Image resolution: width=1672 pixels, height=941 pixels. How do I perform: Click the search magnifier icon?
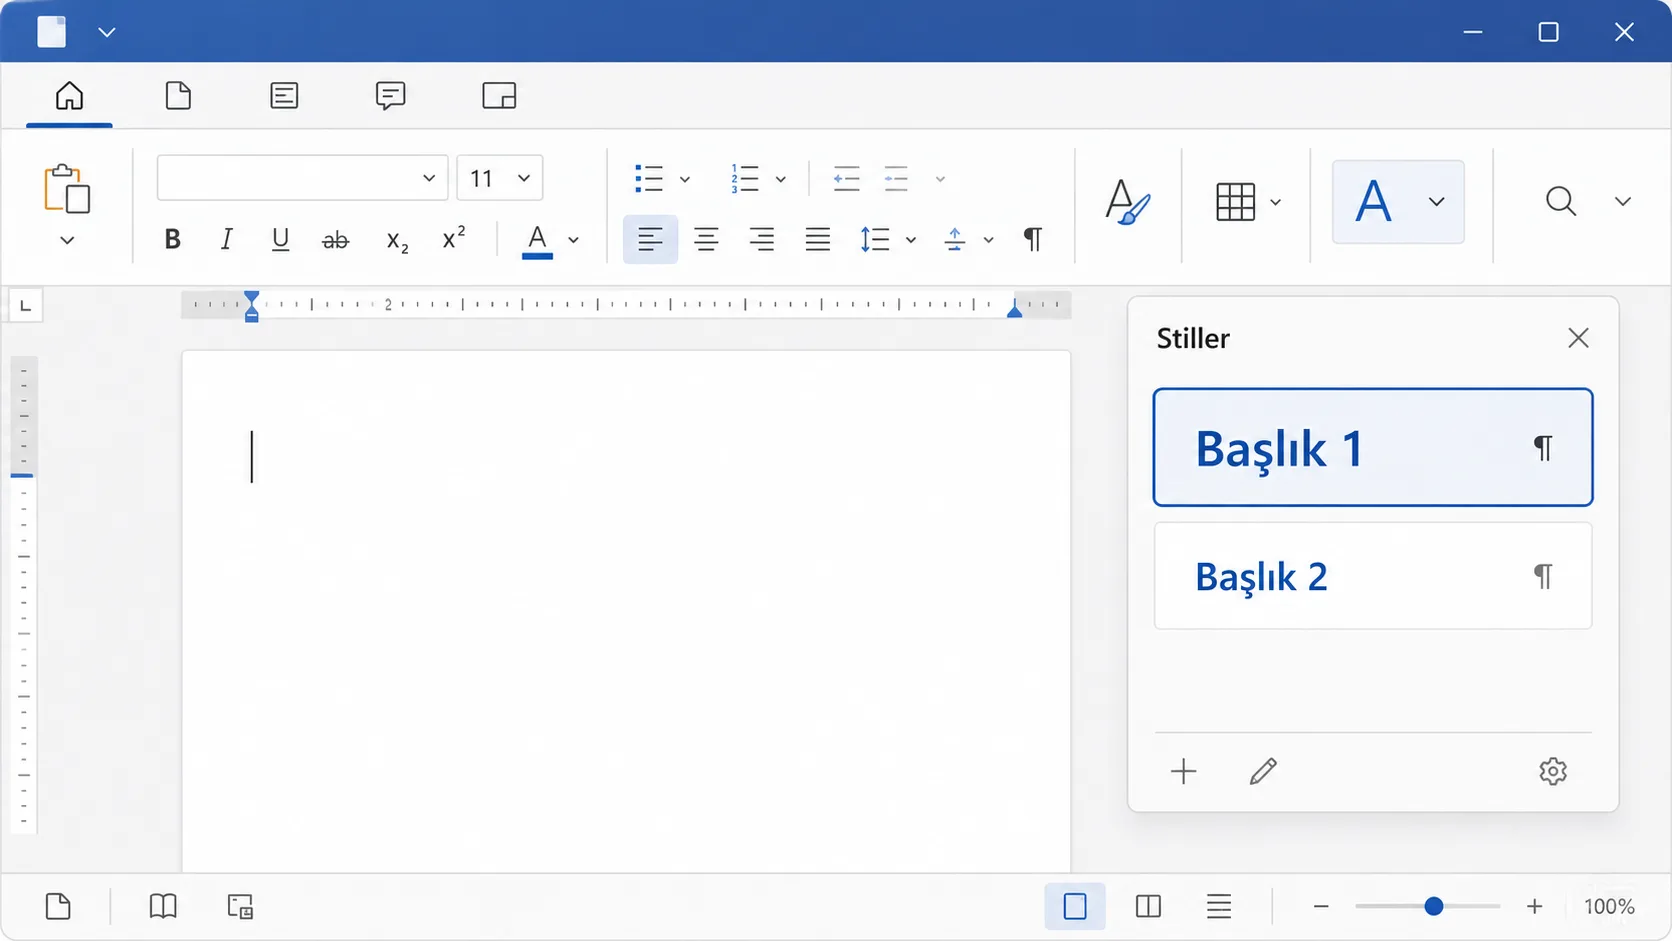coord(1561,201)
